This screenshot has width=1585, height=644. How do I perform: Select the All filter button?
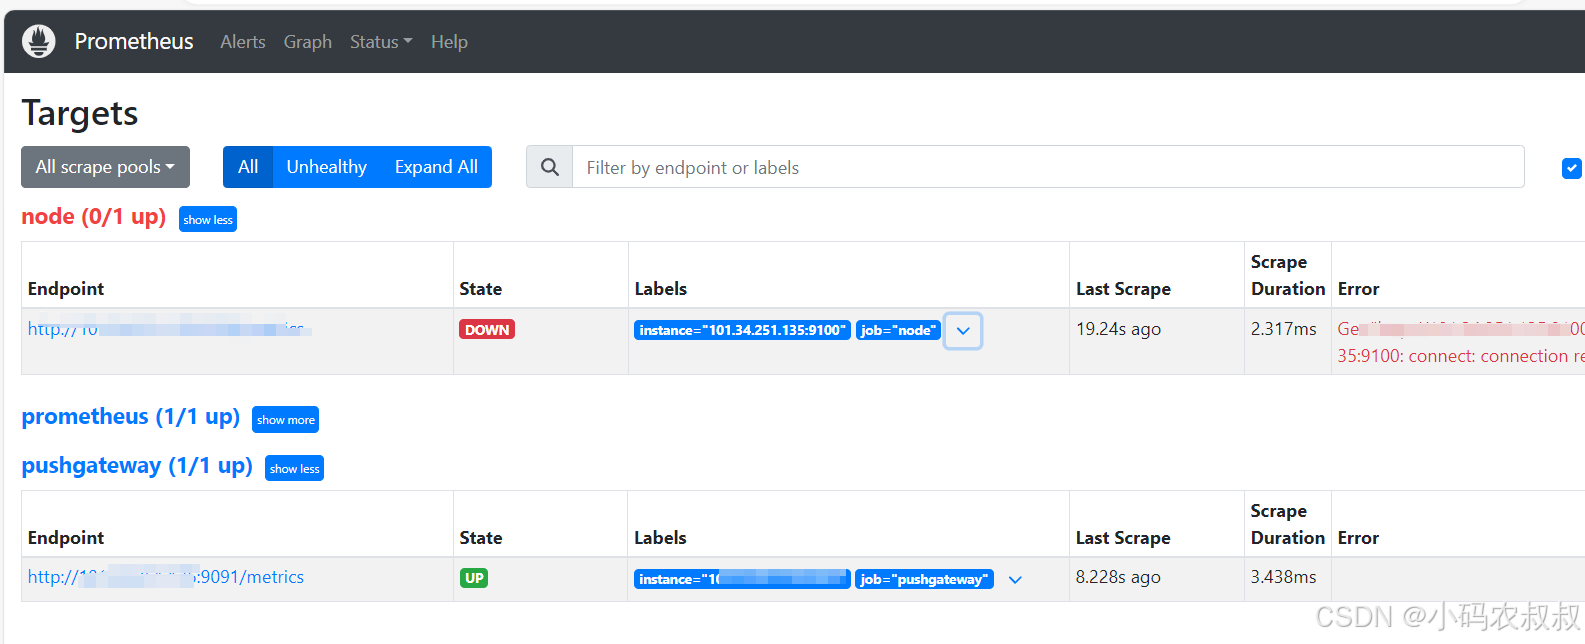pyautogui.click(x=248, y=167)
